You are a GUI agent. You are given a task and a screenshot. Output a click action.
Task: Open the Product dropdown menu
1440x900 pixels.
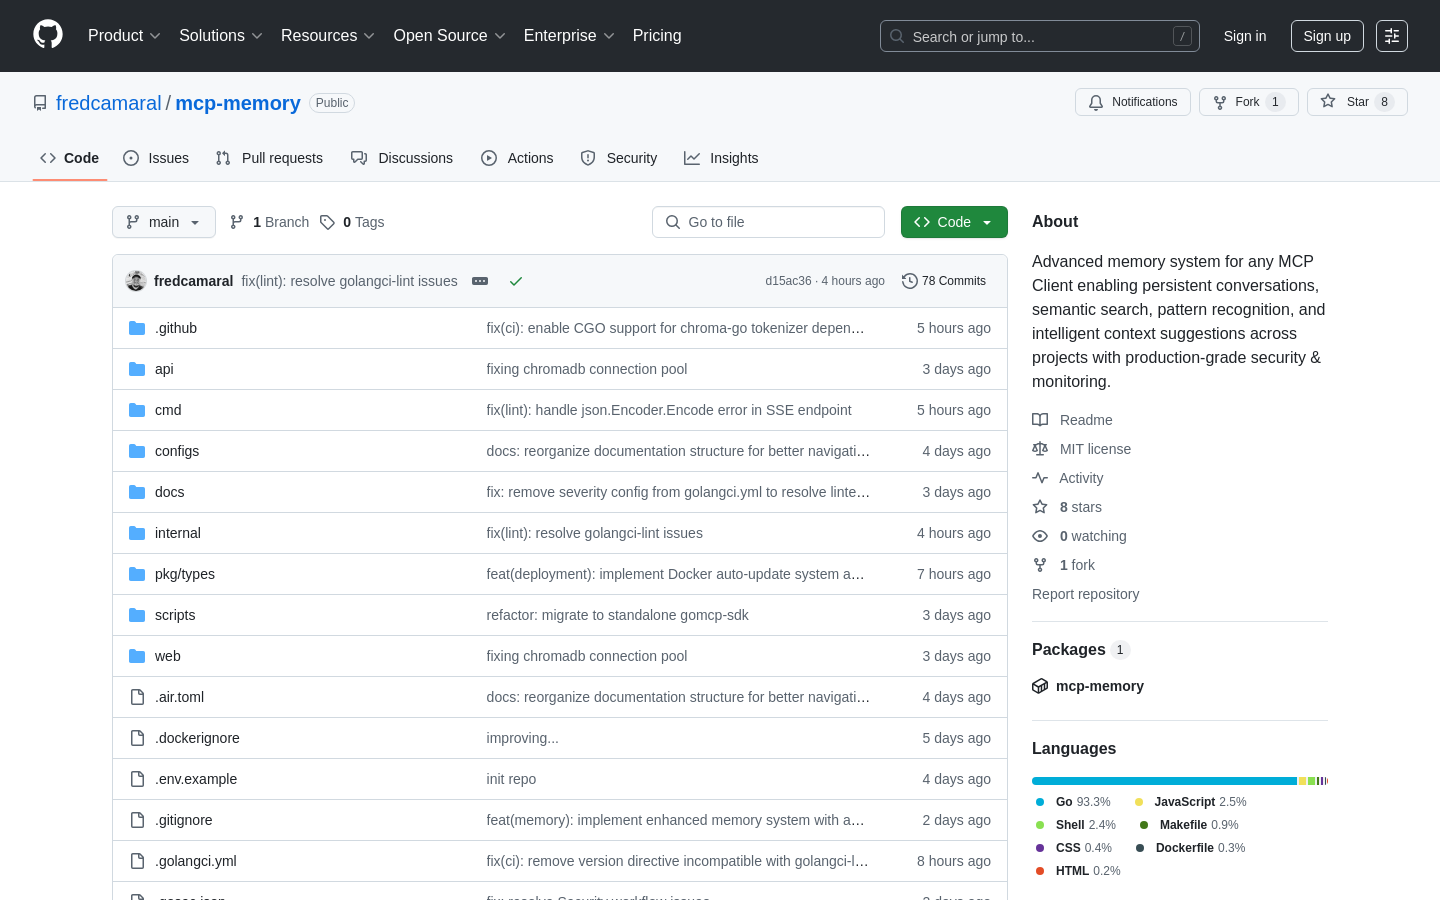[124, 36]
